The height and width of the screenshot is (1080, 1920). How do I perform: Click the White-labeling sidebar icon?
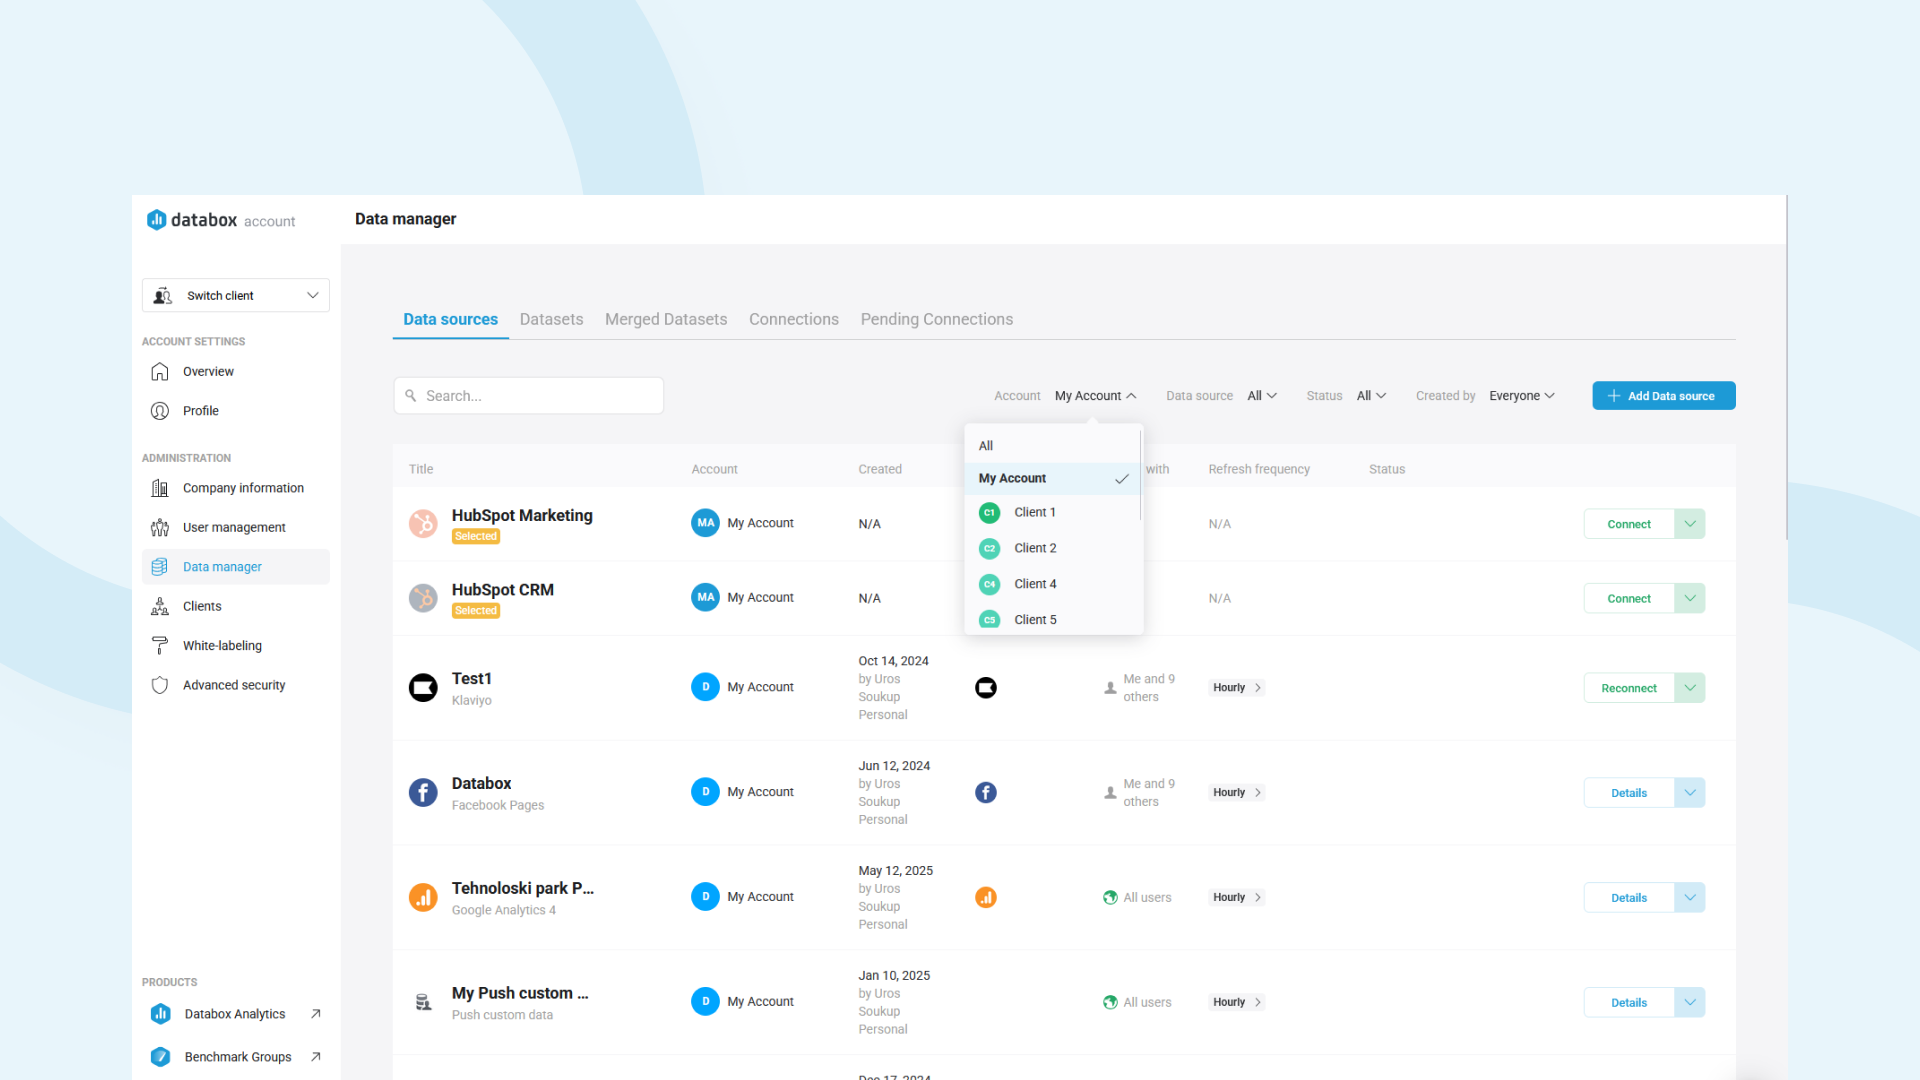click(x=160, y=645)
